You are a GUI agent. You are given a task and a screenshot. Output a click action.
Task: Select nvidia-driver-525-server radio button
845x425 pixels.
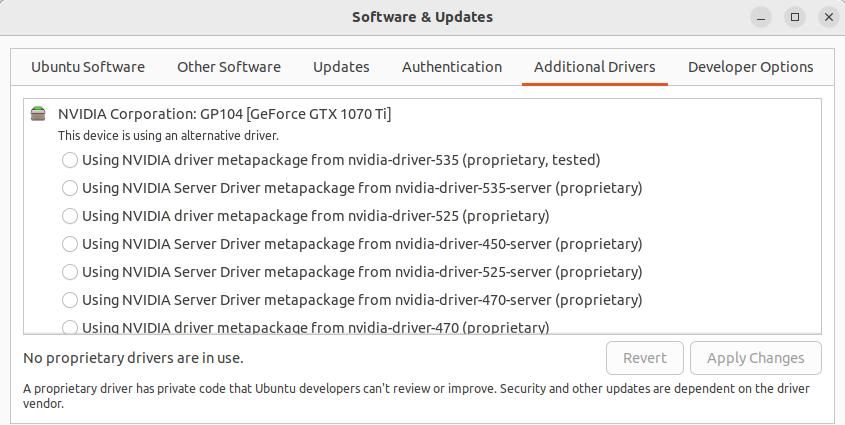tap(70, 272)
